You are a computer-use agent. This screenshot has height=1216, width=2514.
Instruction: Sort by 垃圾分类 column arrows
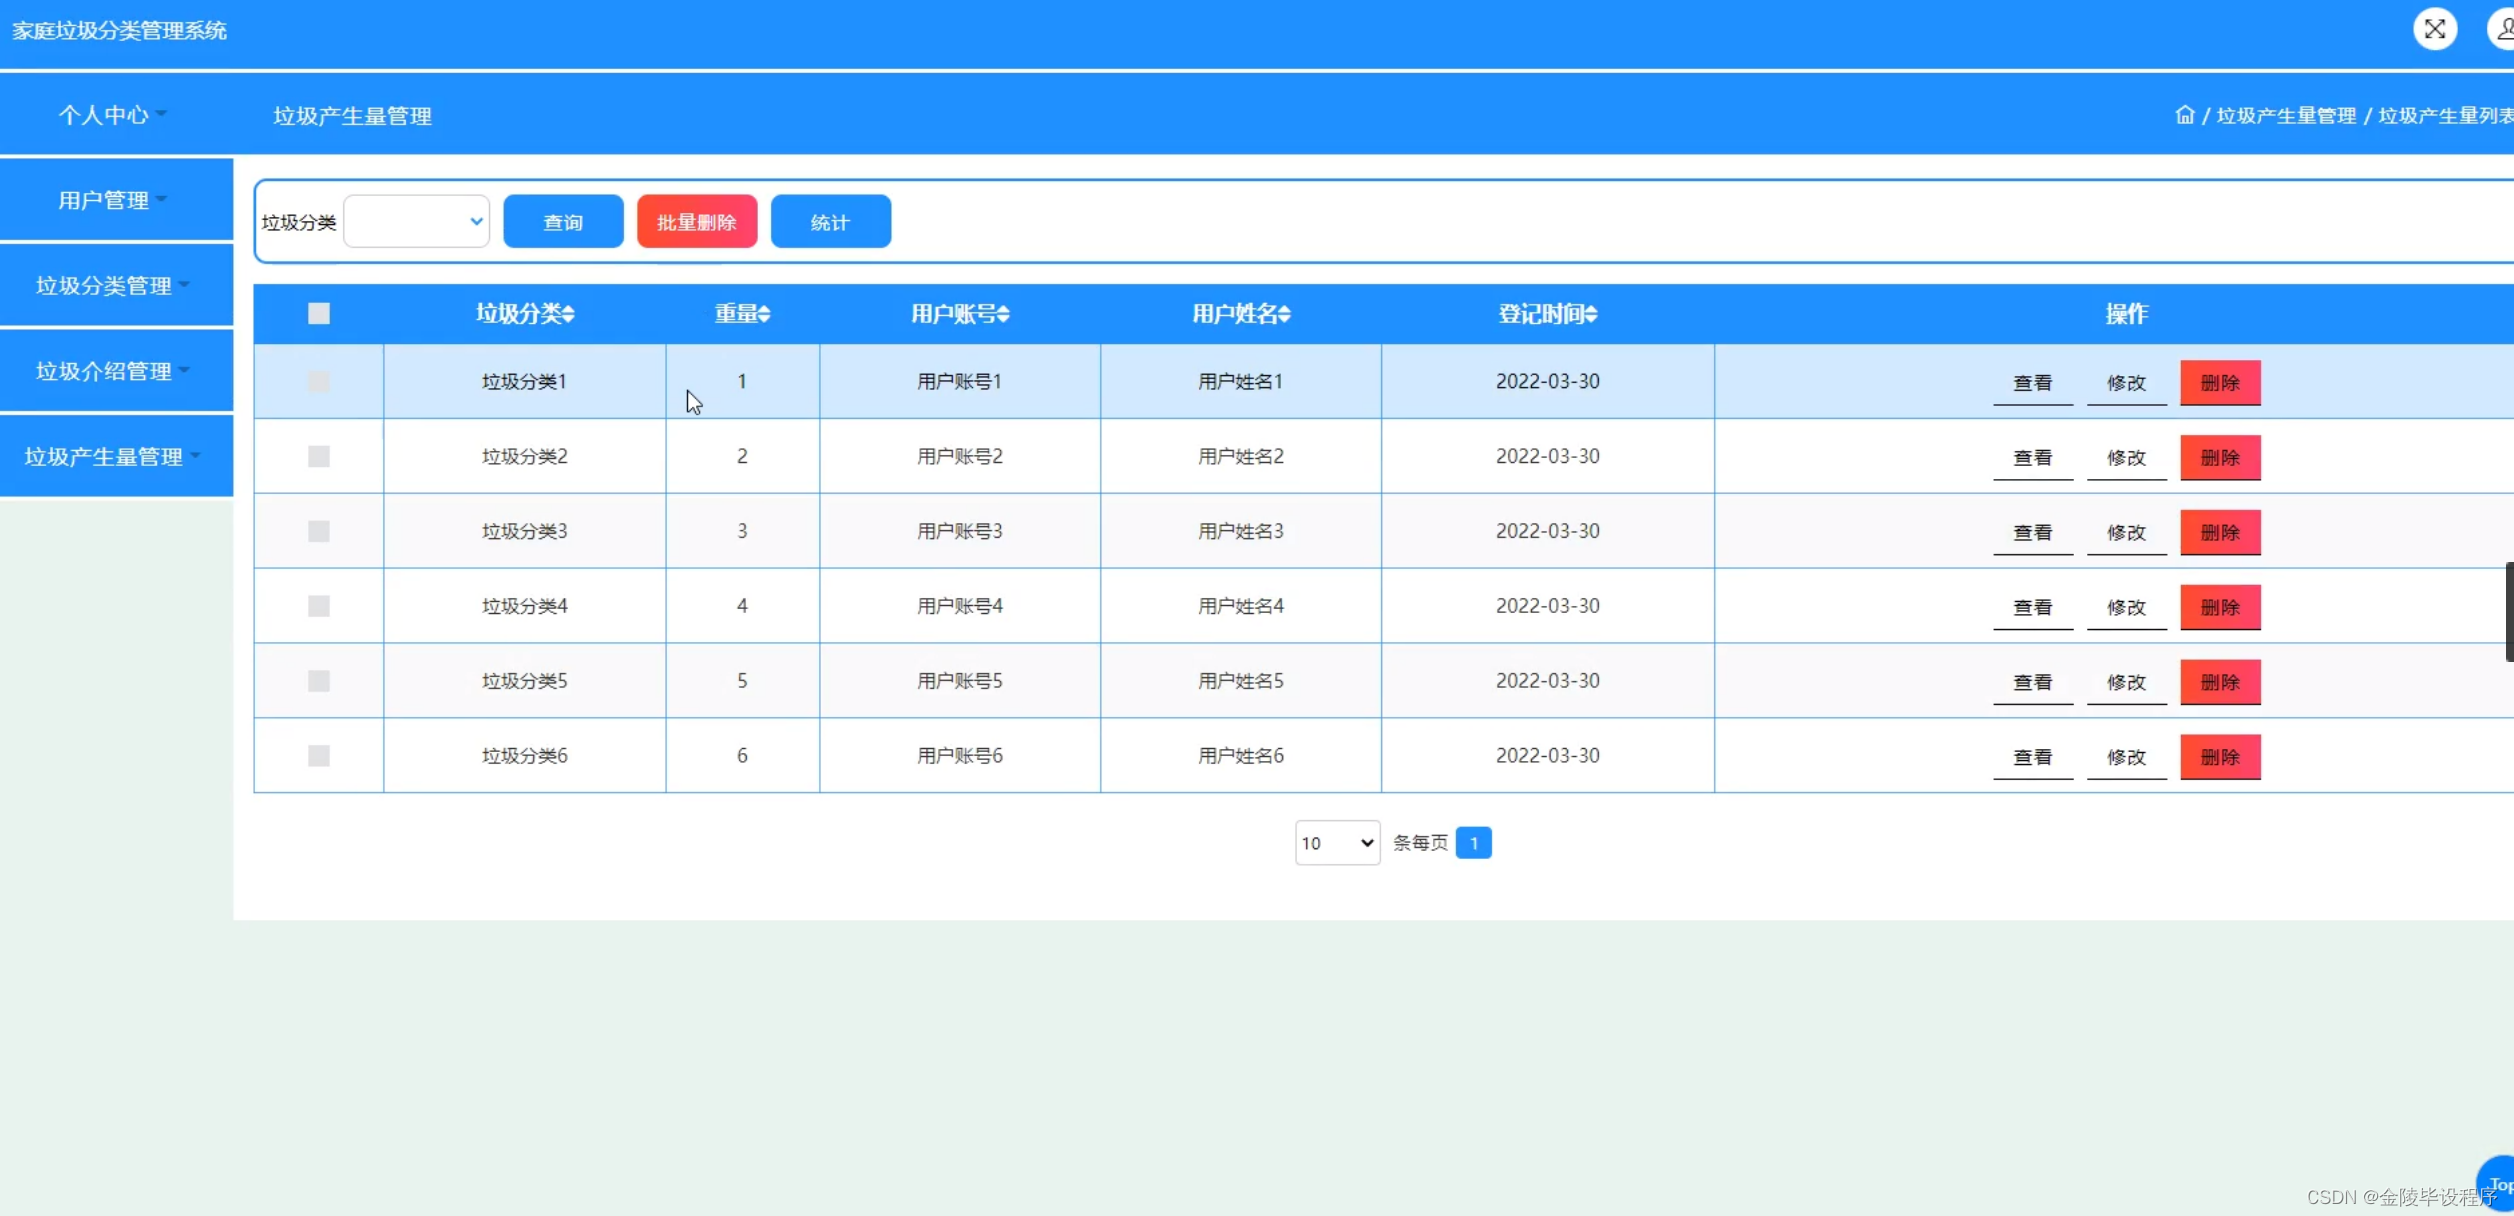(x=568, y=314)
